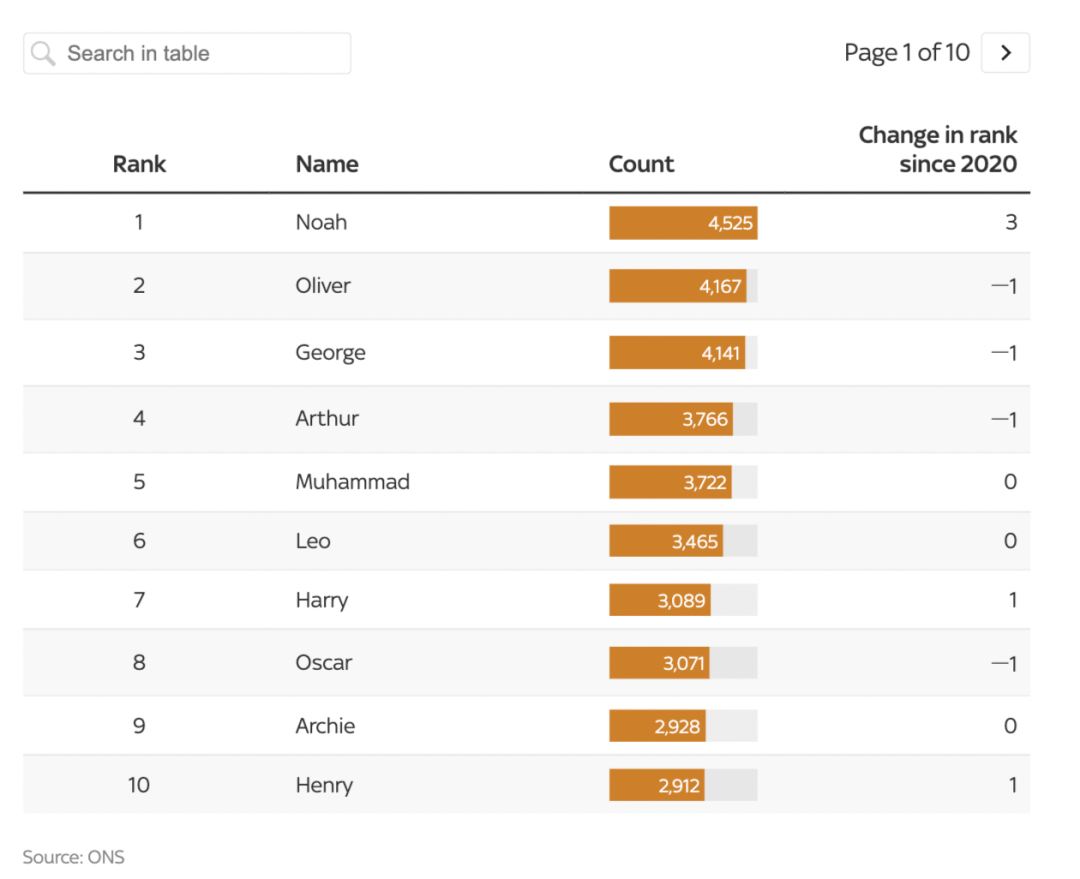Select the Harry row name

click(x=322, y=601)
